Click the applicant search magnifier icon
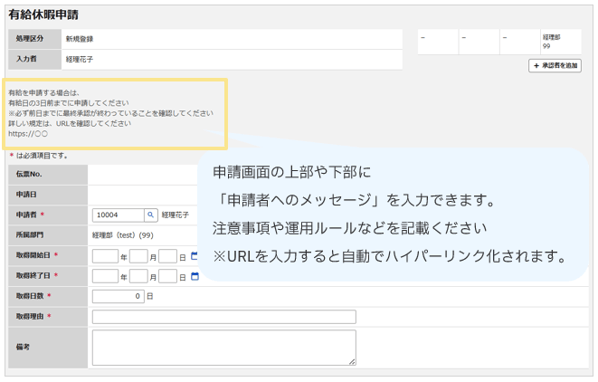The image size is (598, 382). click(x=151, y=215)
